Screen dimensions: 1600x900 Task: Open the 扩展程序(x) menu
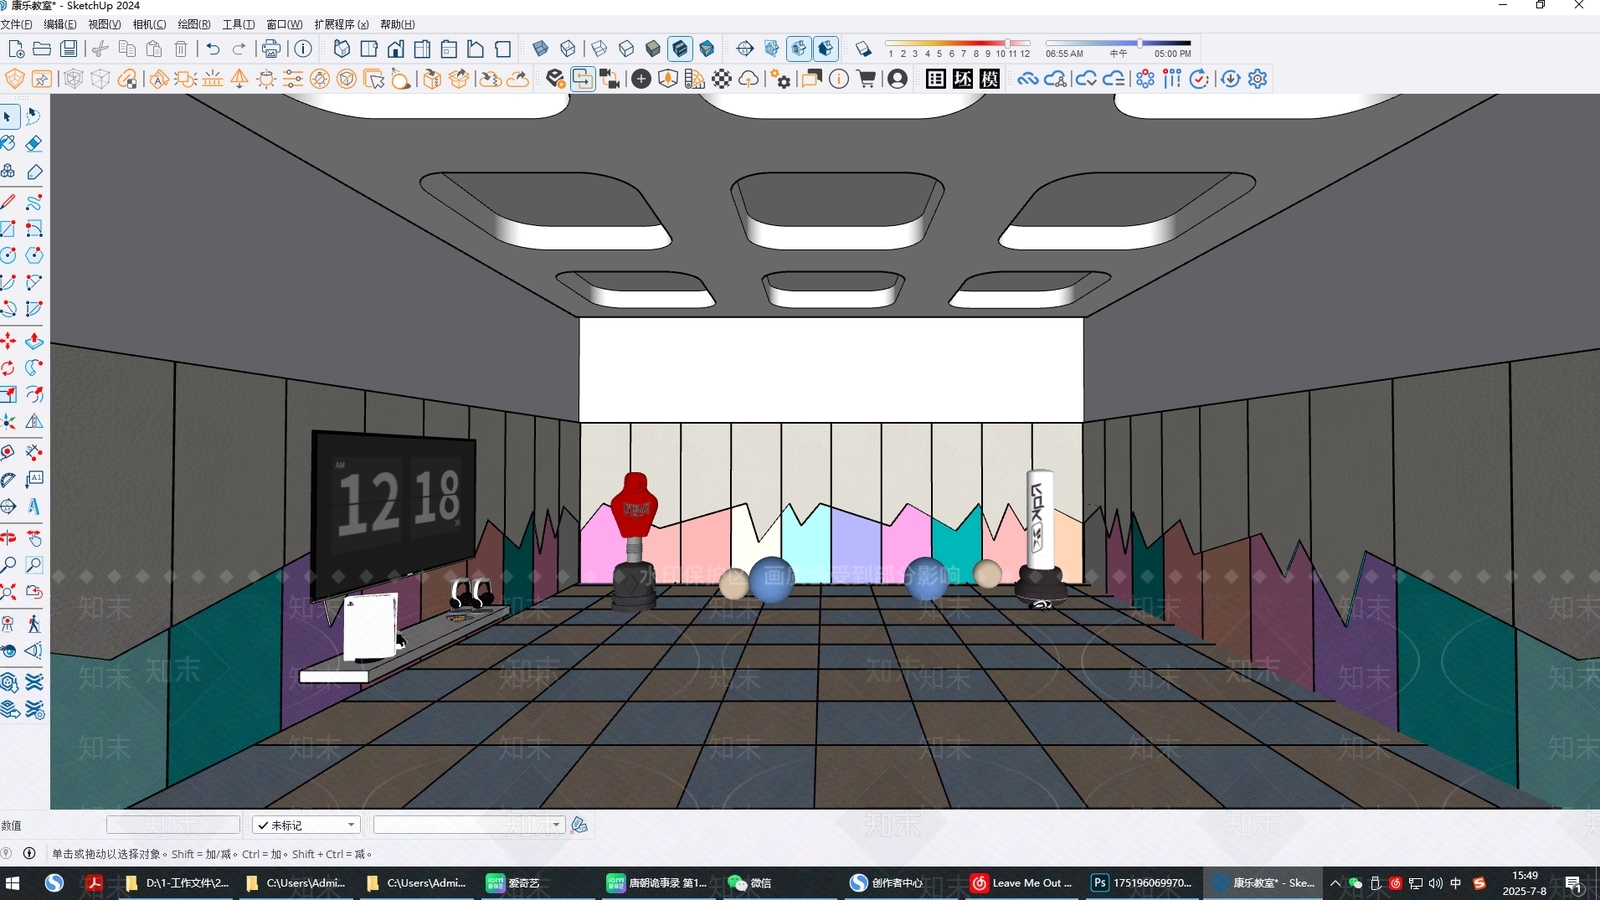coord(341,24)
